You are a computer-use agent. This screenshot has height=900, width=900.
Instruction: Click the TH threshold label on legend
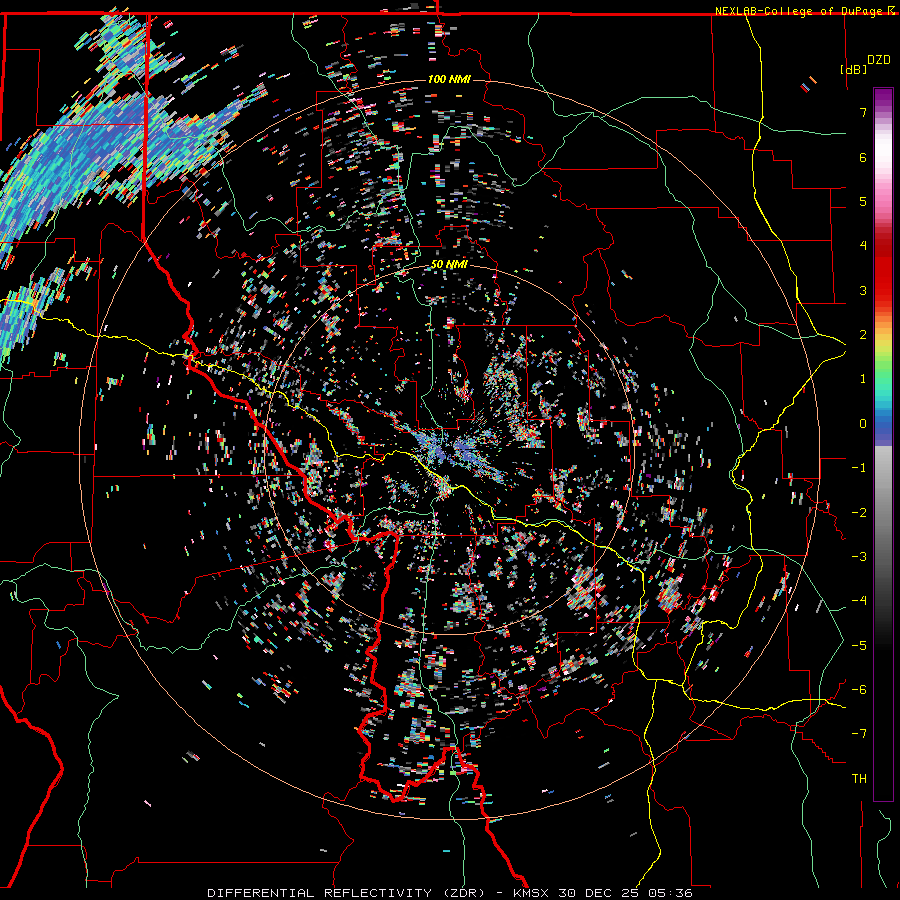(x=859, y=779)
